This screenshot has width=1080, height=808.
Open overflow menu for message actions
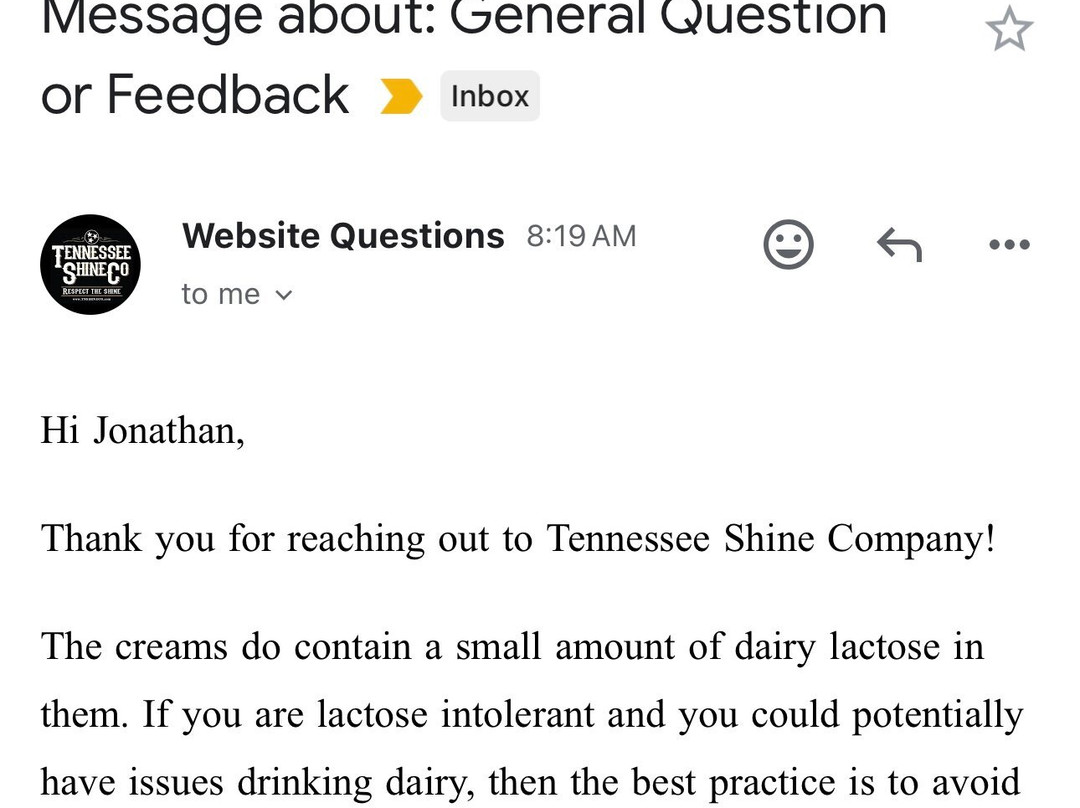(x=1009, y=243)
